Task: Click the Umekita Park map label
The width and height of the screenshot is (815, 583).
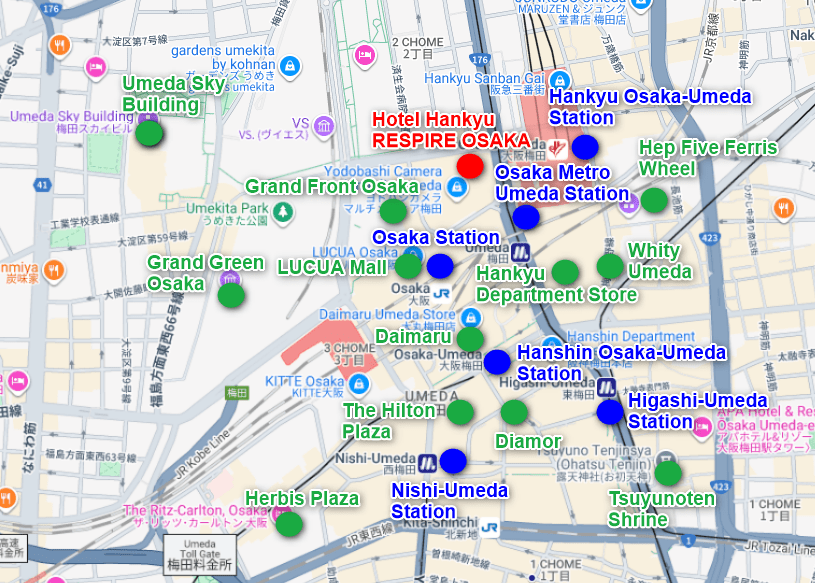Action: pyautogui.click(x=227, y=214)
